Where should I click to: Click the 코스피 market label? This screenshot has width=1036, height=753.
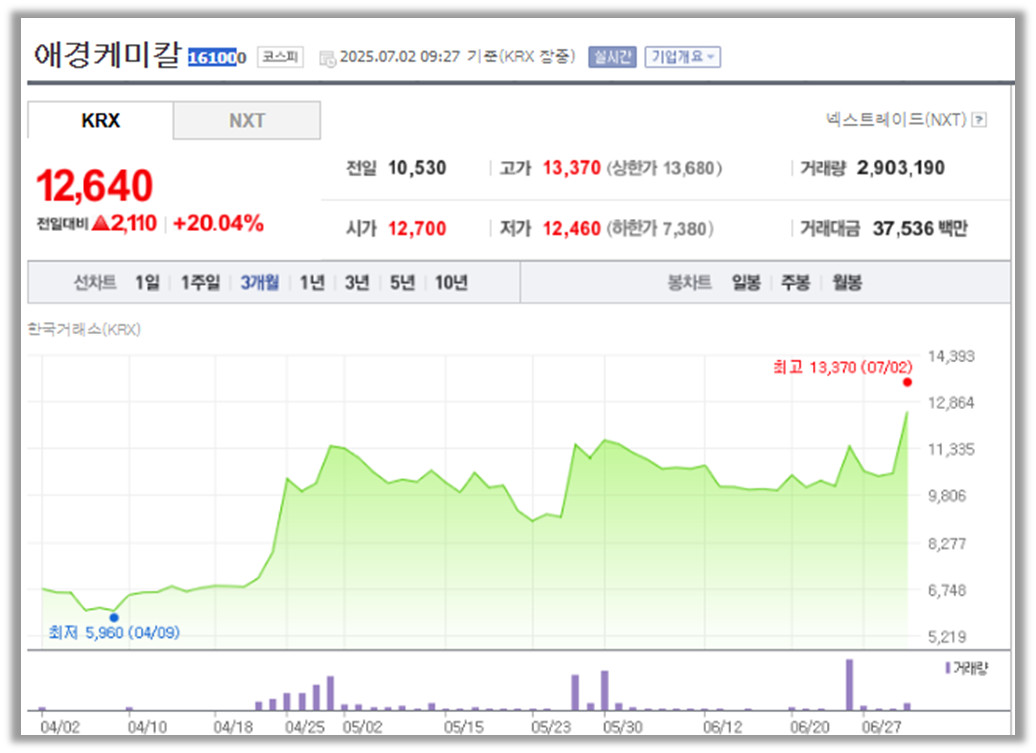pos(280,57)
